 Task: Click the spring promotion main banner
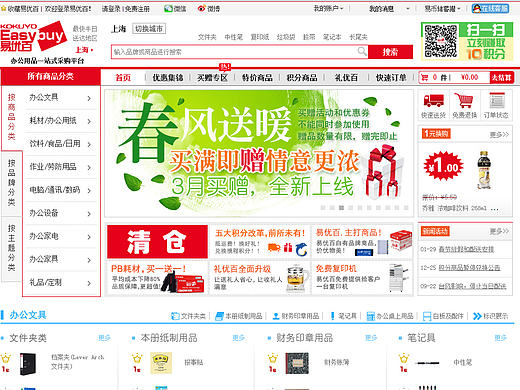[259, 153]
